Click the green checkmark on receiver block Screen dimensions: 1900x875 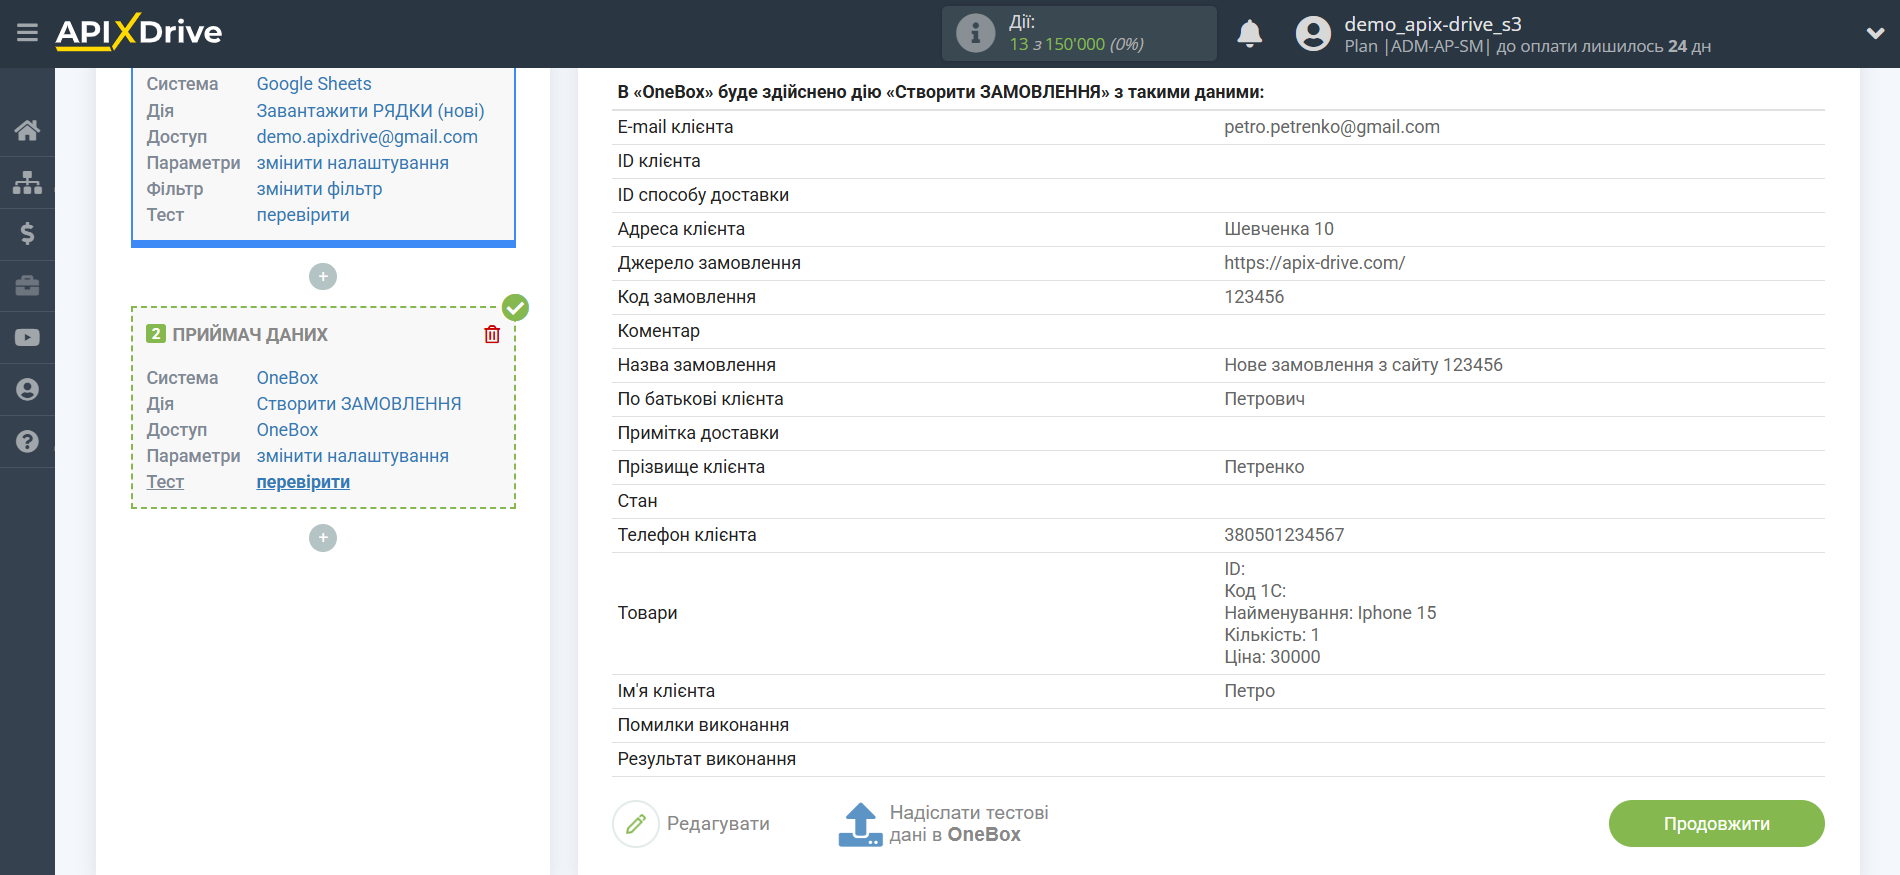point(515,307)
